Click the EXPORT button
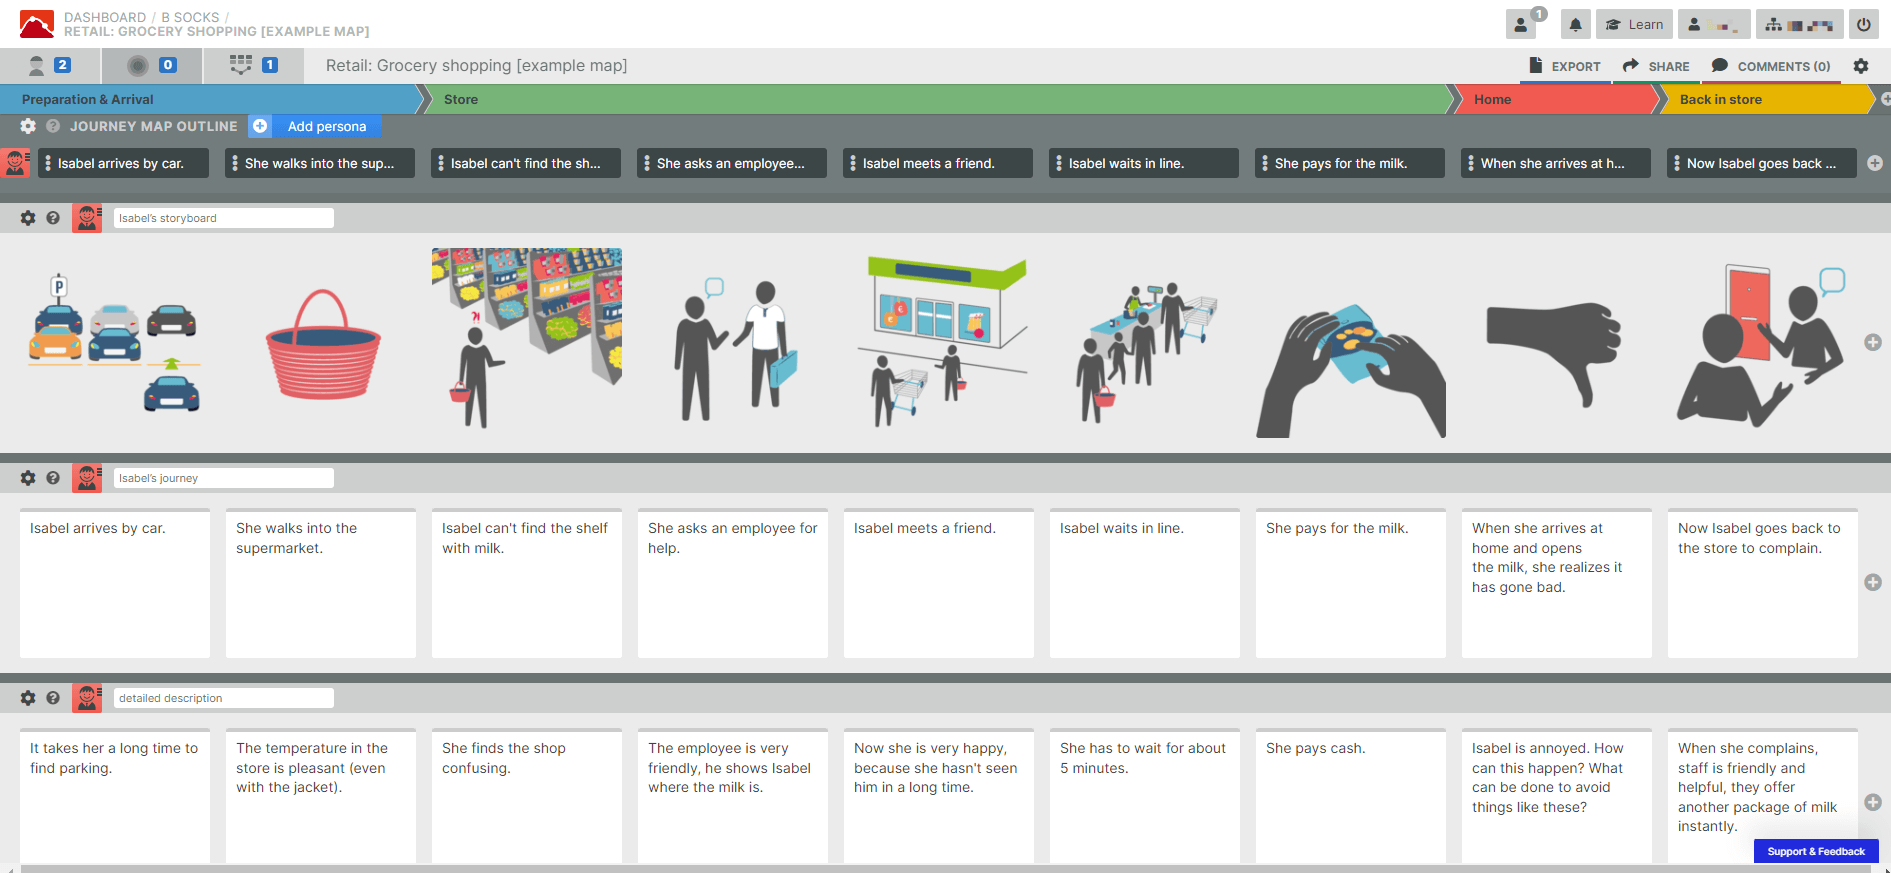 point(1565,66)
